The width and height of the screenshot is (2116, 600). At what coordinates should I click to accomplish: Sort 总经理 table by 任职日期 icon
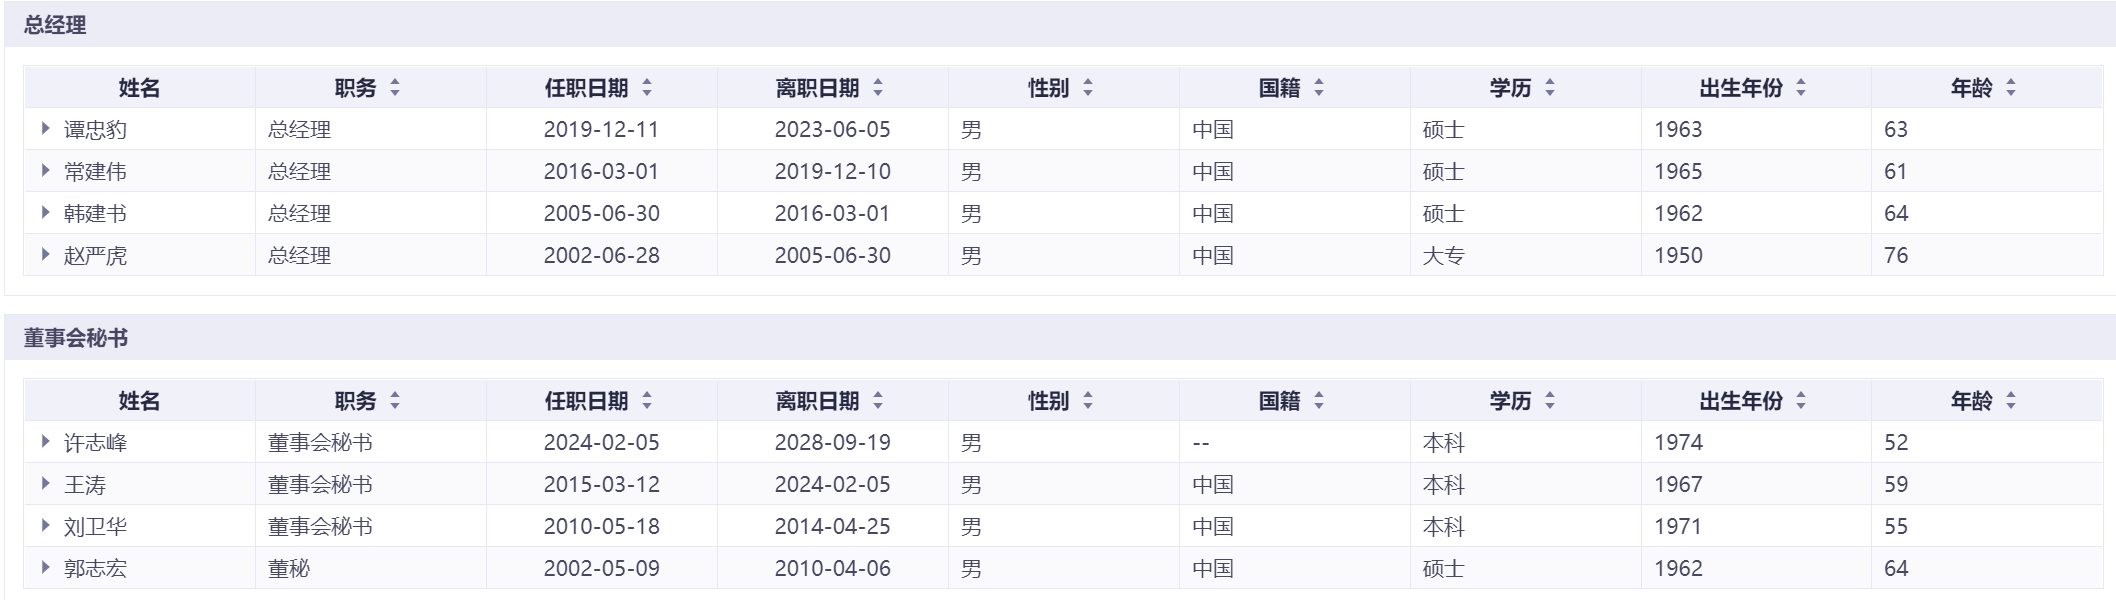(x=647, y=88)
